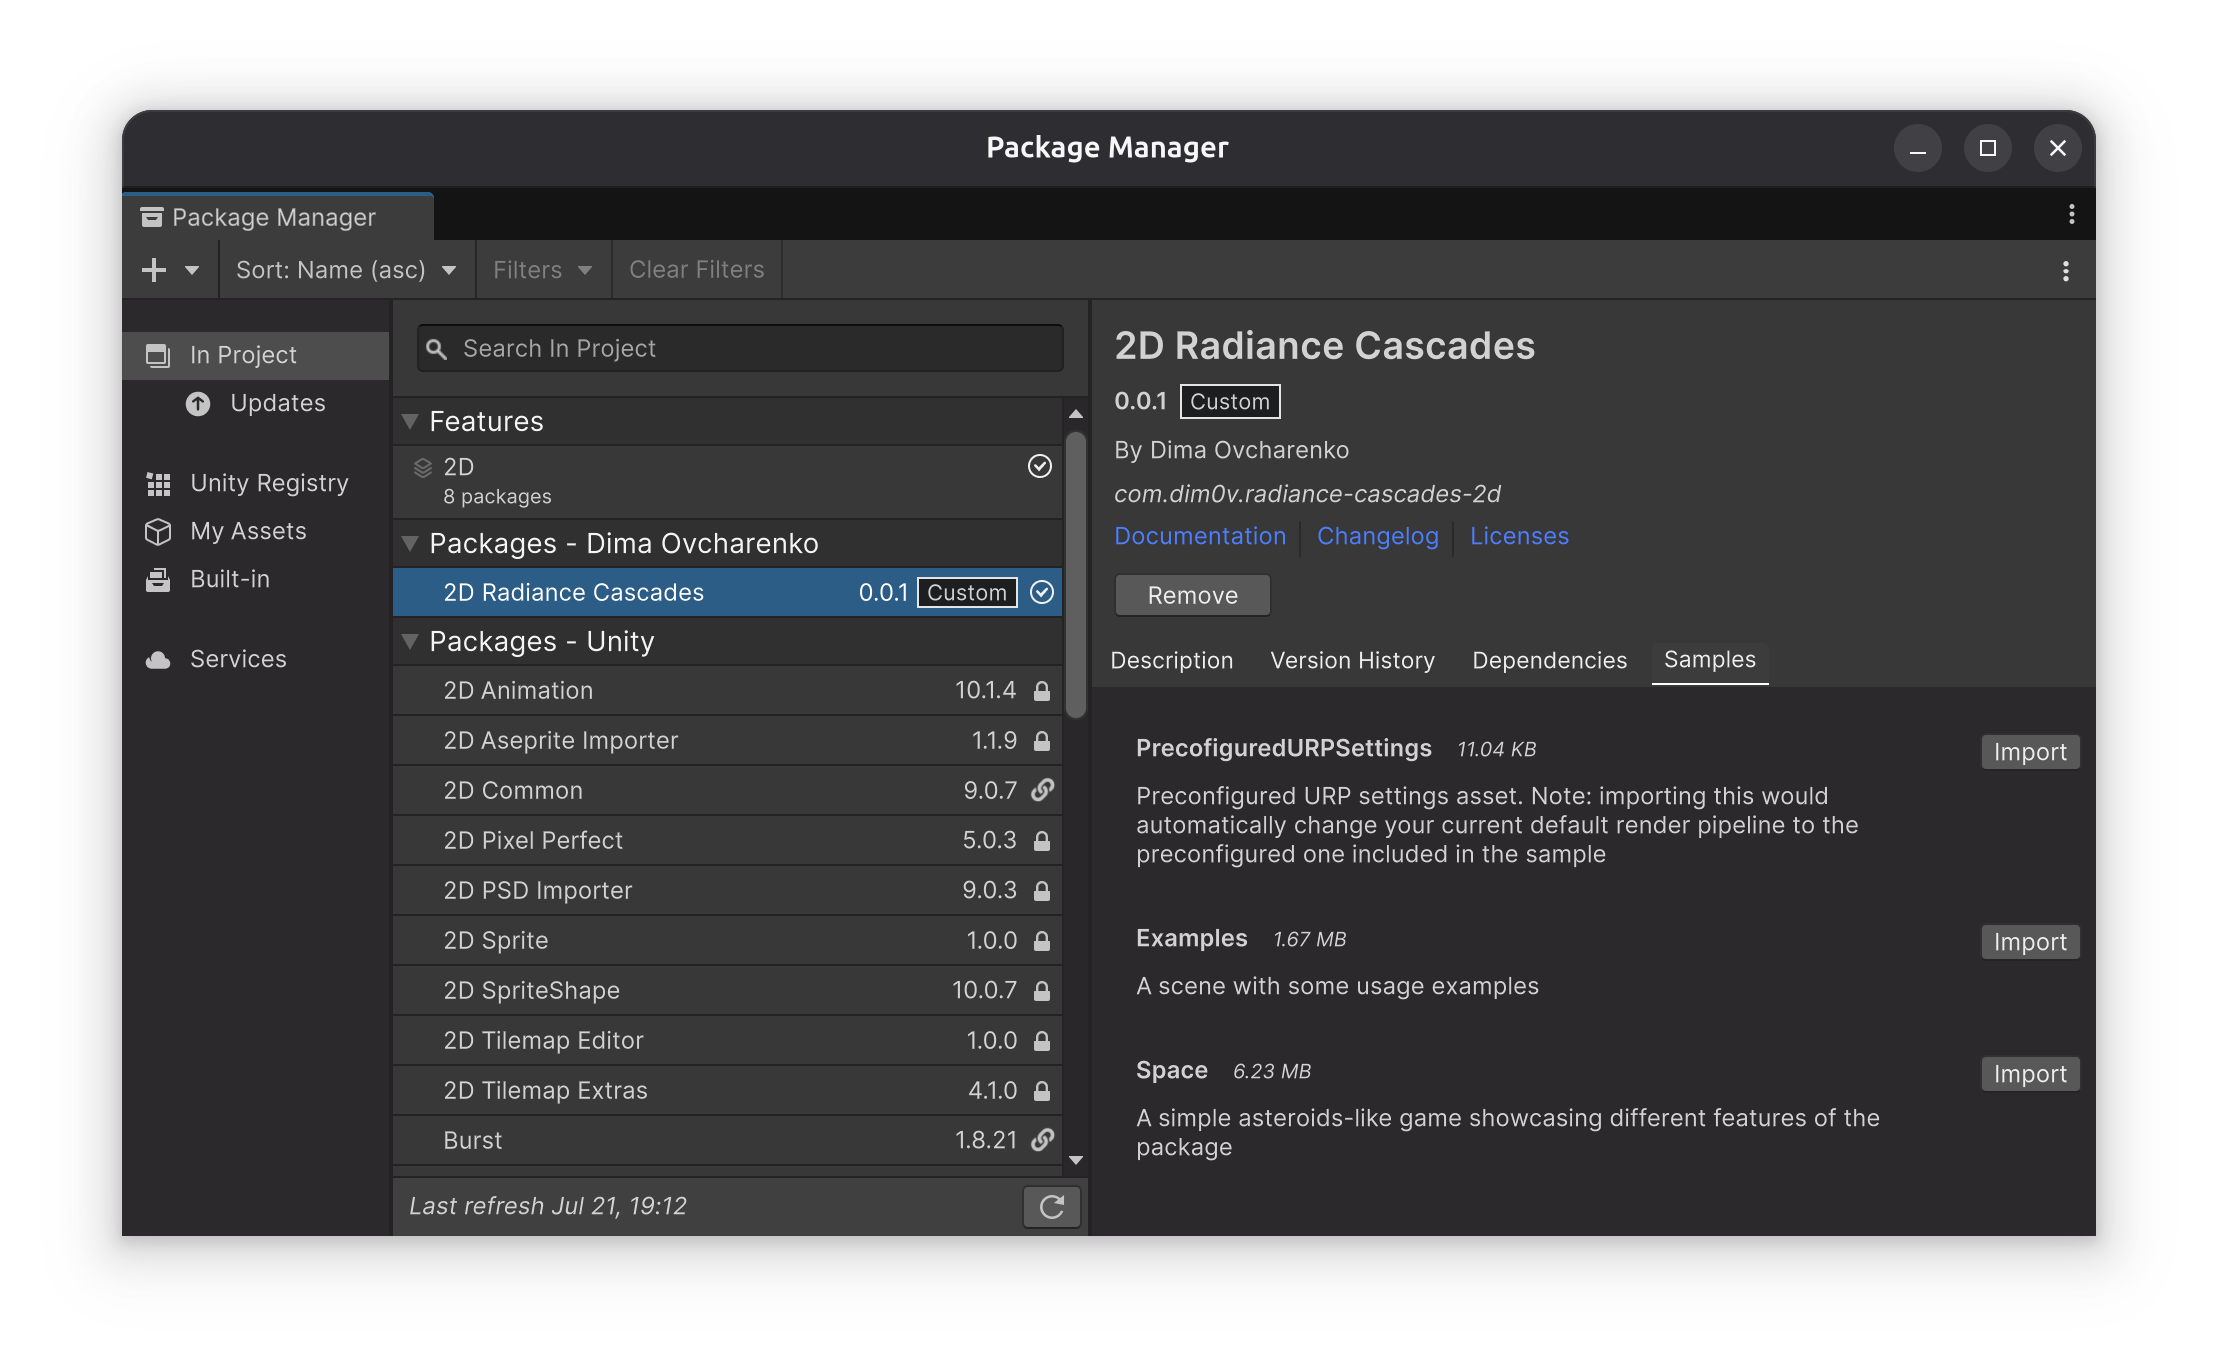This screenshot has height=1370, width=2218.
Task: Click the dependency link icon on Burst
Action: 1043,1140
